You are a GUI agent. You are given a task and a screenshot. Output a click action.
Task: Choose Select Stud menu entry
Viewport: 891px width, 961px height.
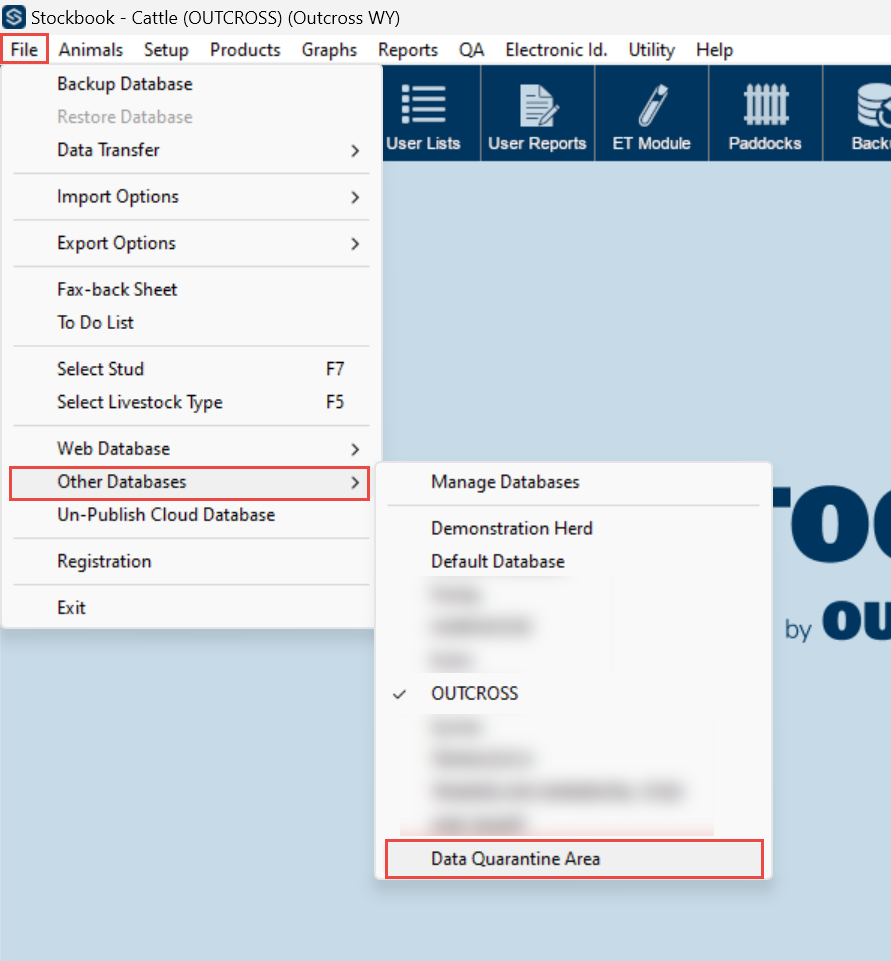(100, 369)
